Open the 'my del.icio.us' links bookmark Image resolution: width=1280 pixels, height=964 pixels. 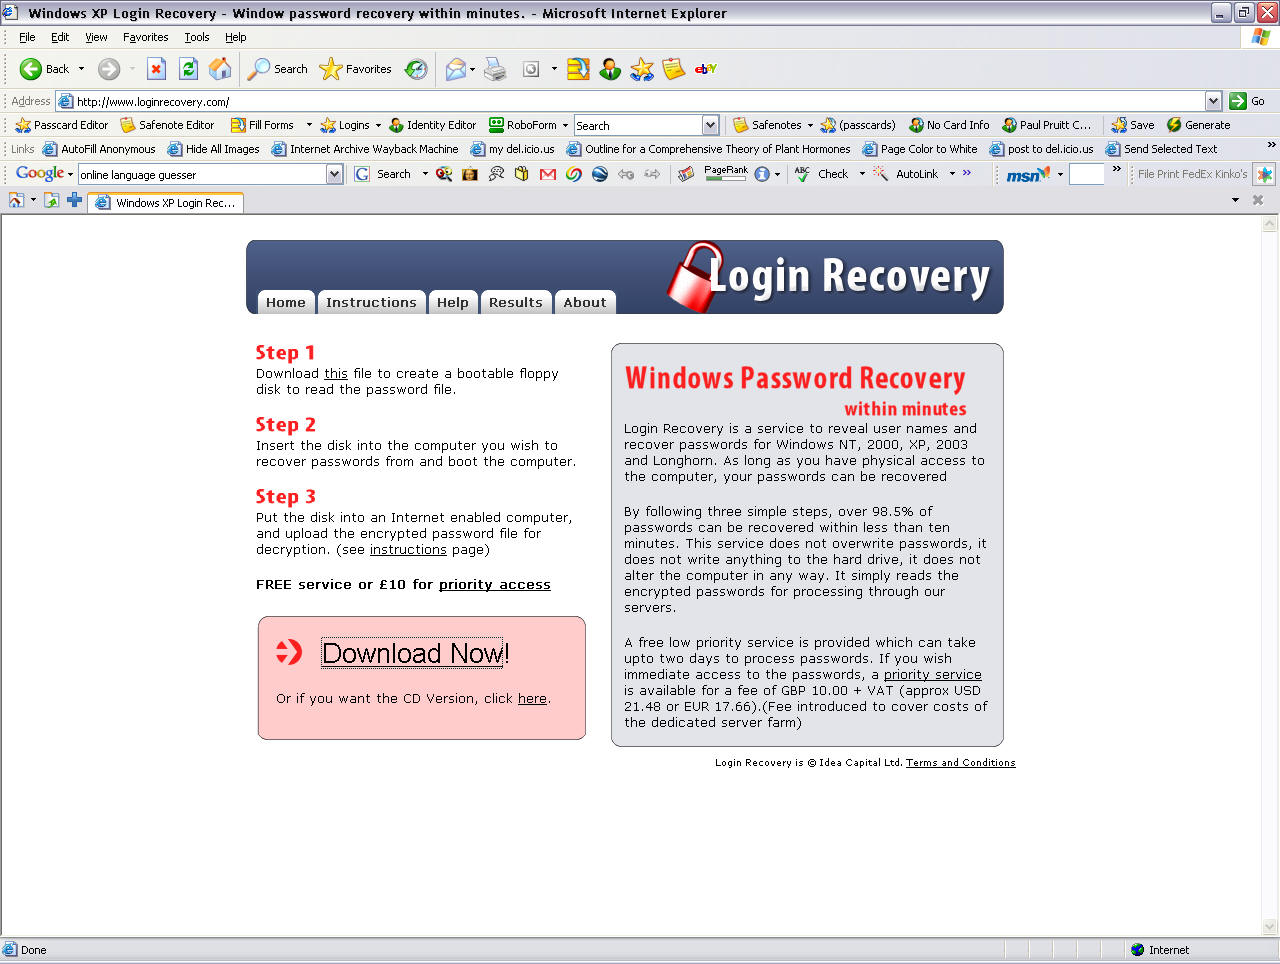[512, 149]
